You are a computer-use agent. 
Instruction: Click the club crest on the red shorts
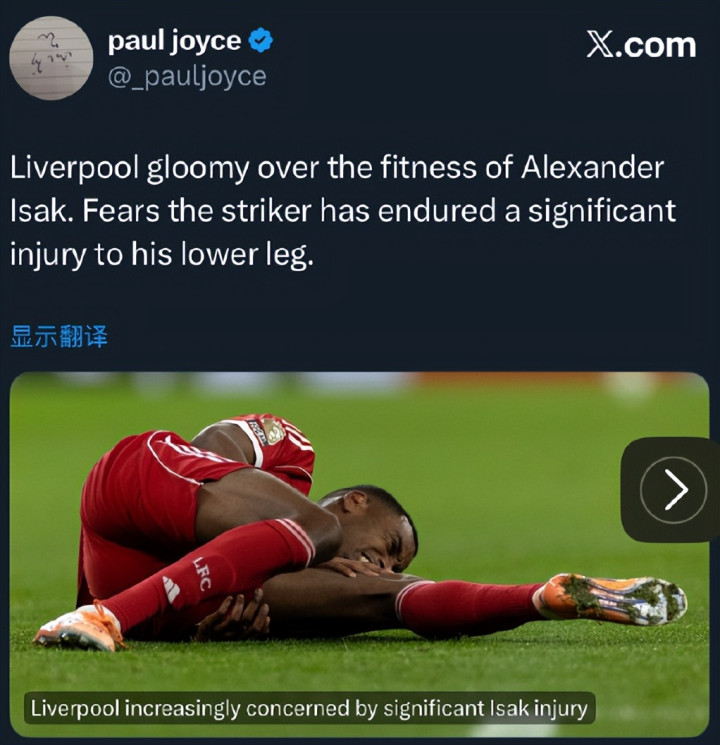(x=273, y=431)
